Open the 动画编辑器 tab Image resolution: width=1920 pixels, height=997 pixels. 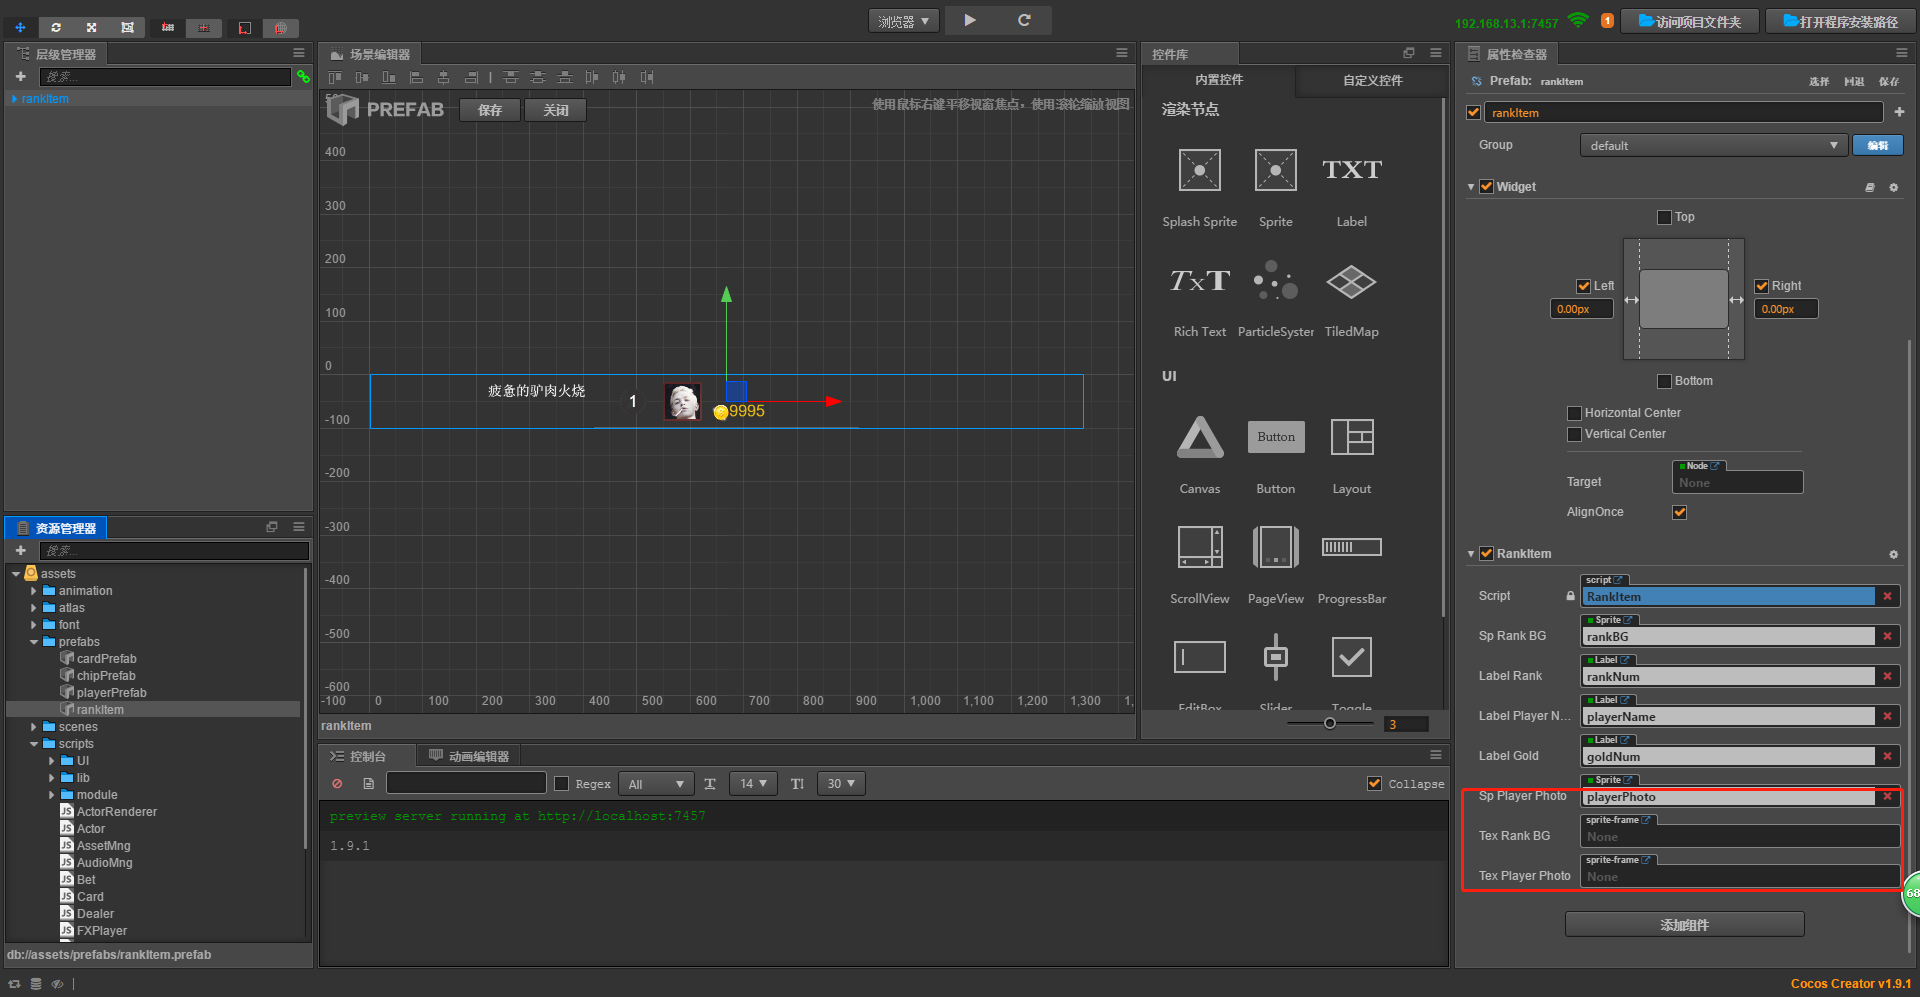coord(469,756)
